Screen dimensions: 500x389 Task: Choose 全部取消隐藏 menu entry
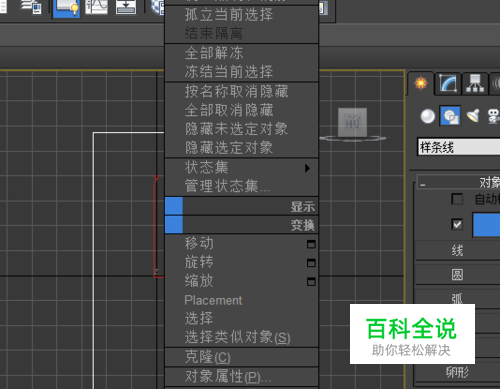tap(242, 110)
